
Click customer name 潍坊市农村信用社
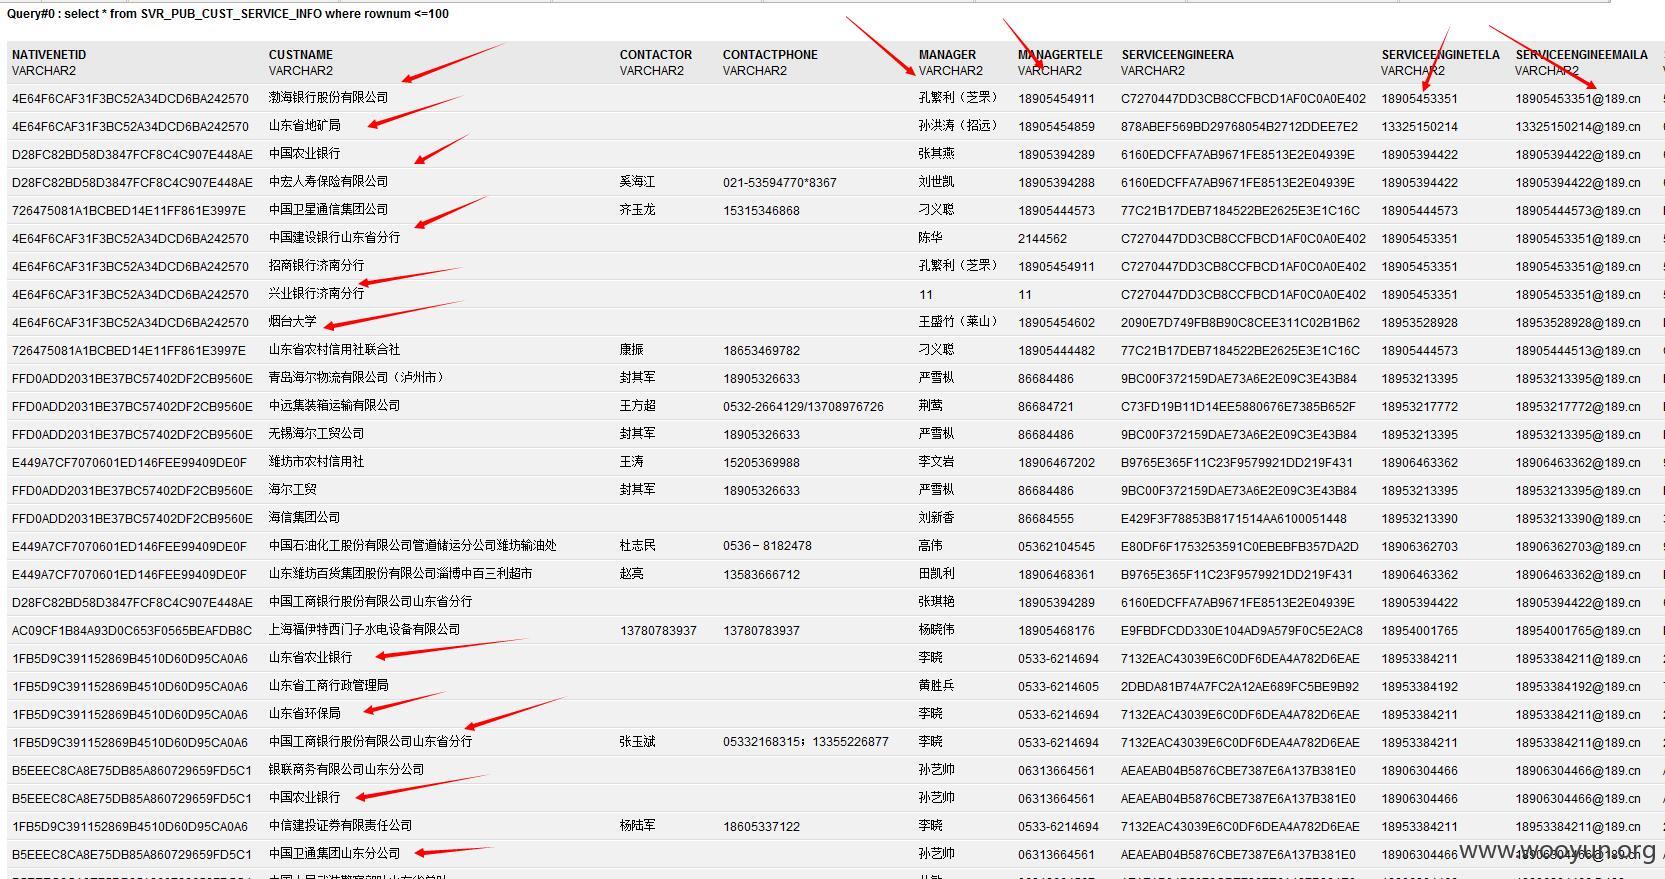pyautogui.click(x=316, y=461)
